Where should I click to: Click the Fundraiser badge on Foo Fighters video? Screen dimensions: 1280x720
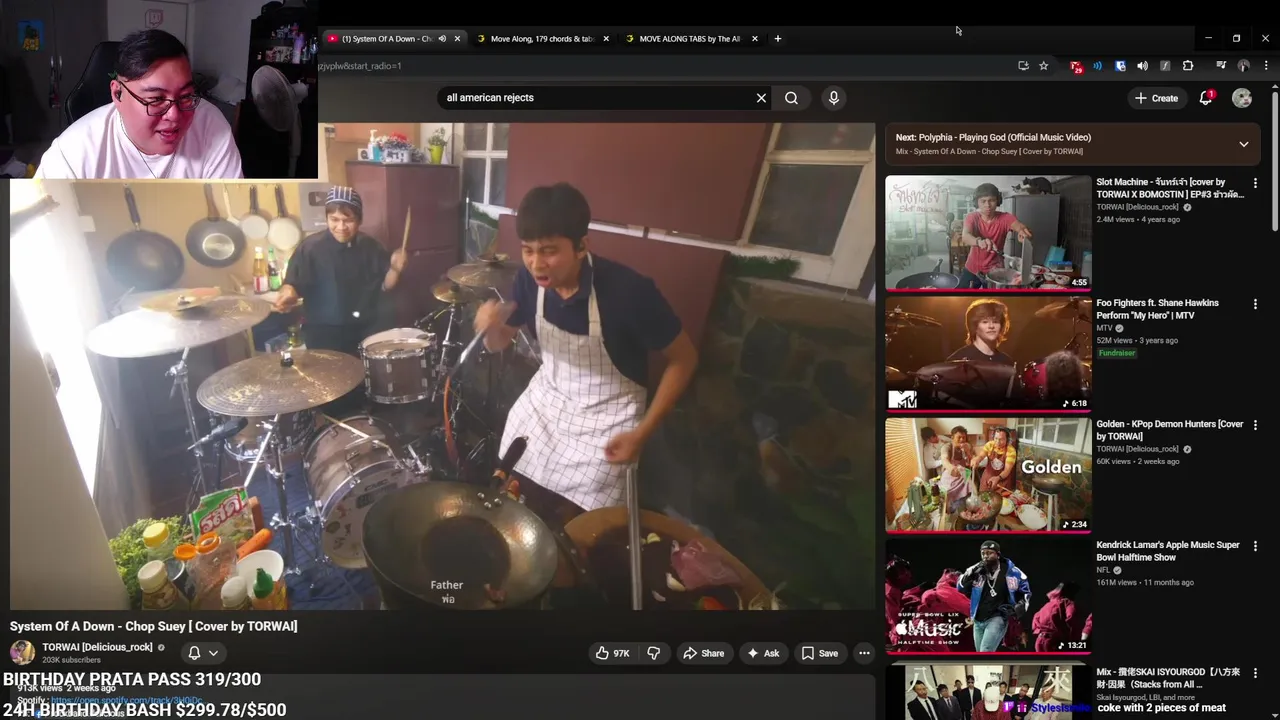(x=1117, y=353)
